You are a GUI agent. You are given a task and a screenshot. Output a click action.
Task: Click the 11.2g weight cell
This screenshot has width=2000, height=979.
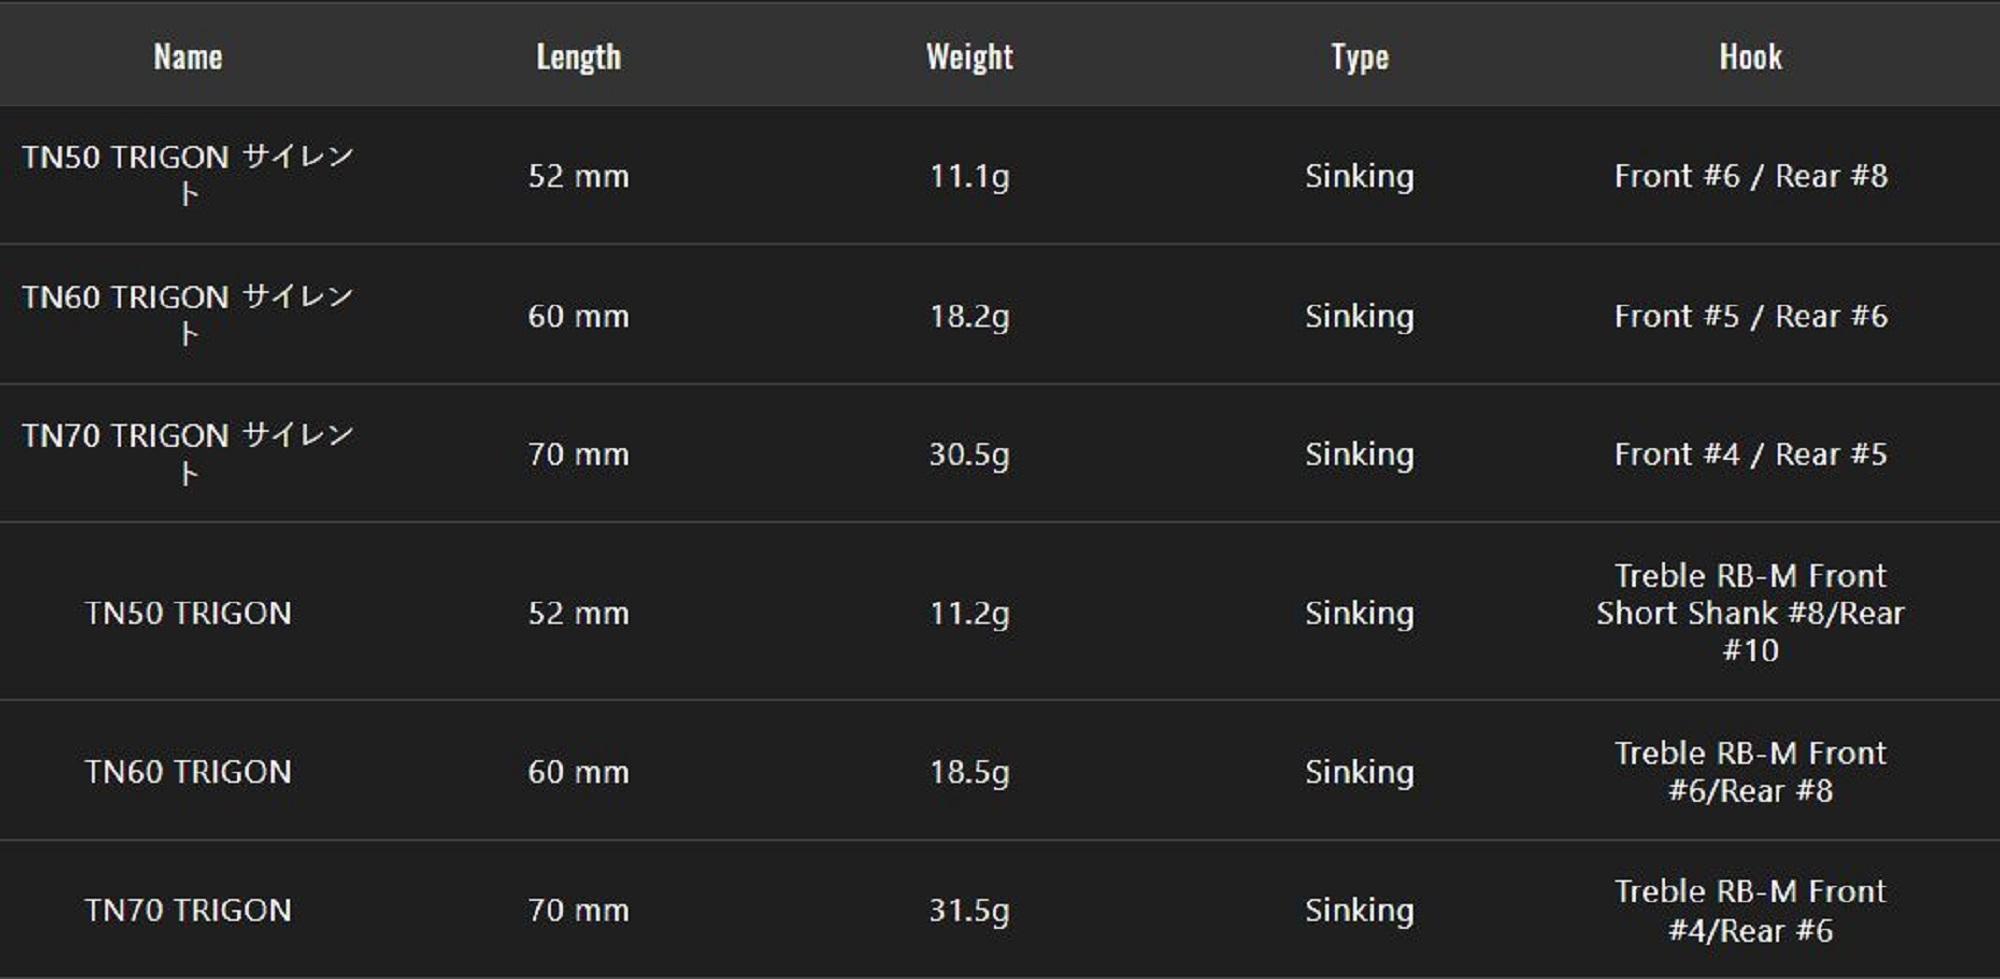coord(969,613)
